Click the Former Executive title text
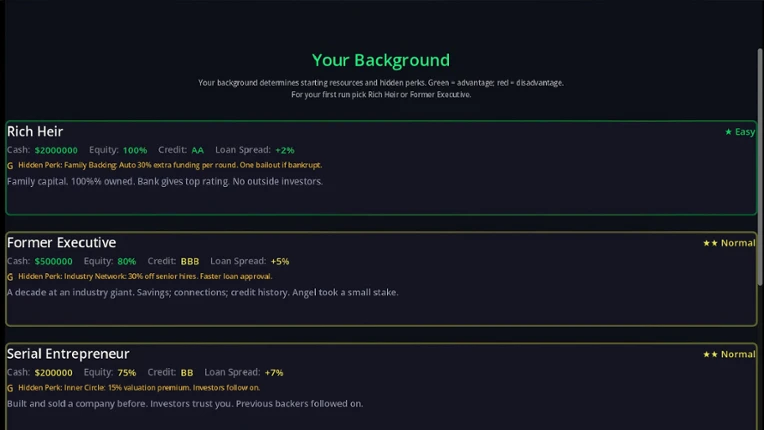 pos(61,243)
